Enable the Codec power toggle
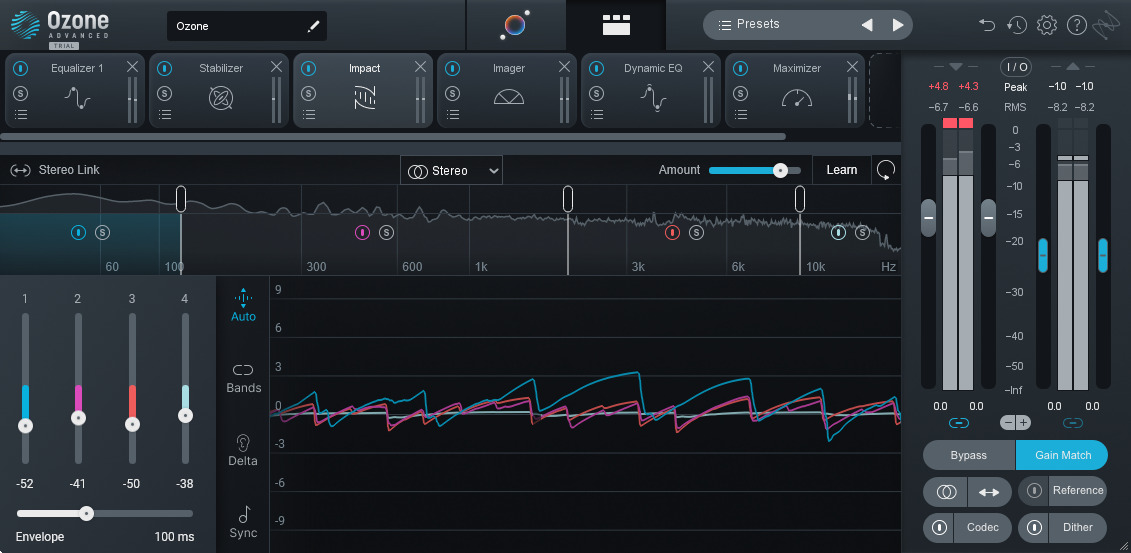 click(x=939, y=528)
